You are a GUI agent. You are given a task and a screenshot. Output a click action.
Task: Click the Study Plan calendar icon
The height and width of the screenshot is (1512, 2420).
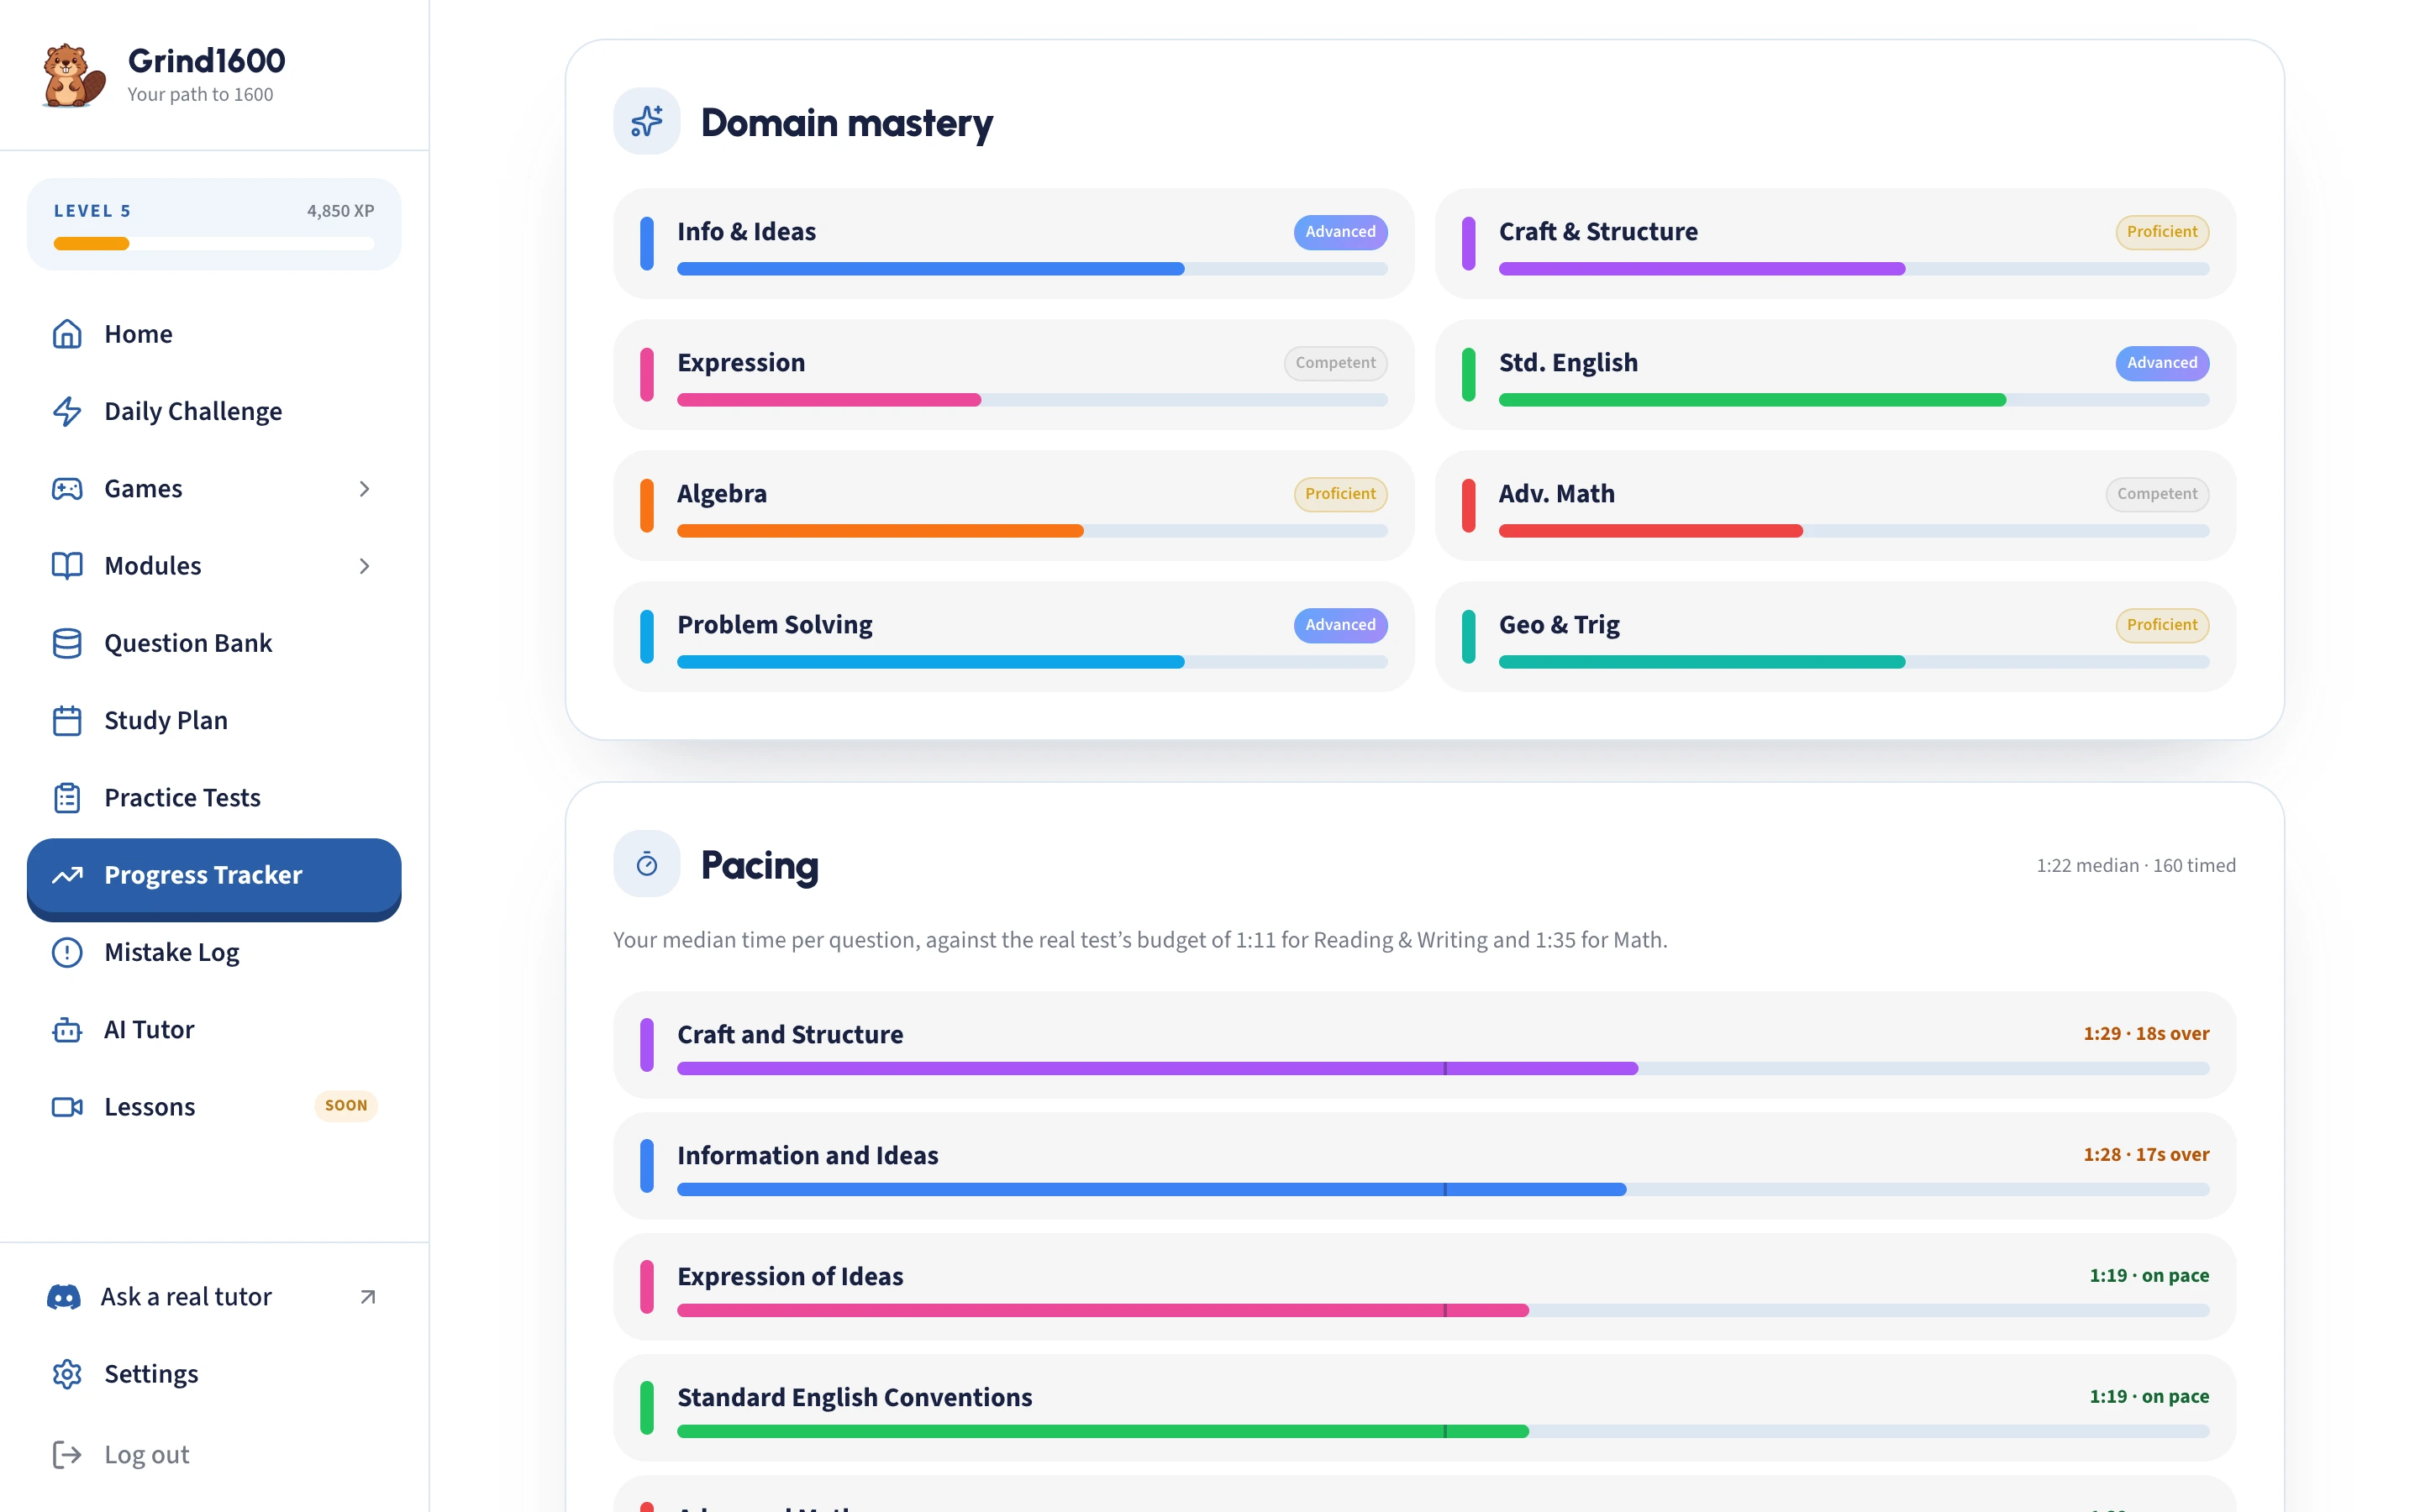tap(67, 720)
